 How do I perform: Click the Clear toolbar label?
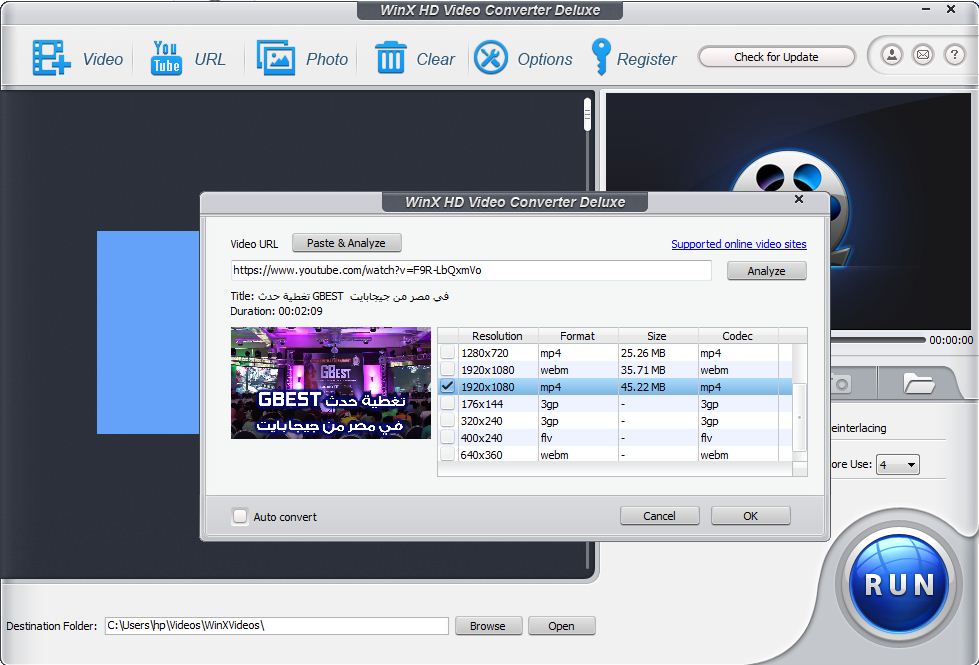(x=435, y=59)
